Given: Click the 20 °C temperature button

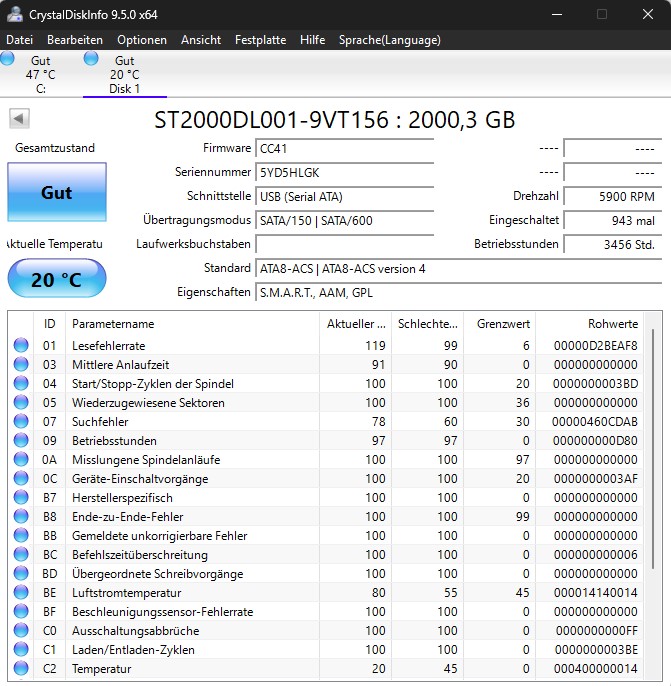Looking at the screenshot, I should (x=57, y=279).
